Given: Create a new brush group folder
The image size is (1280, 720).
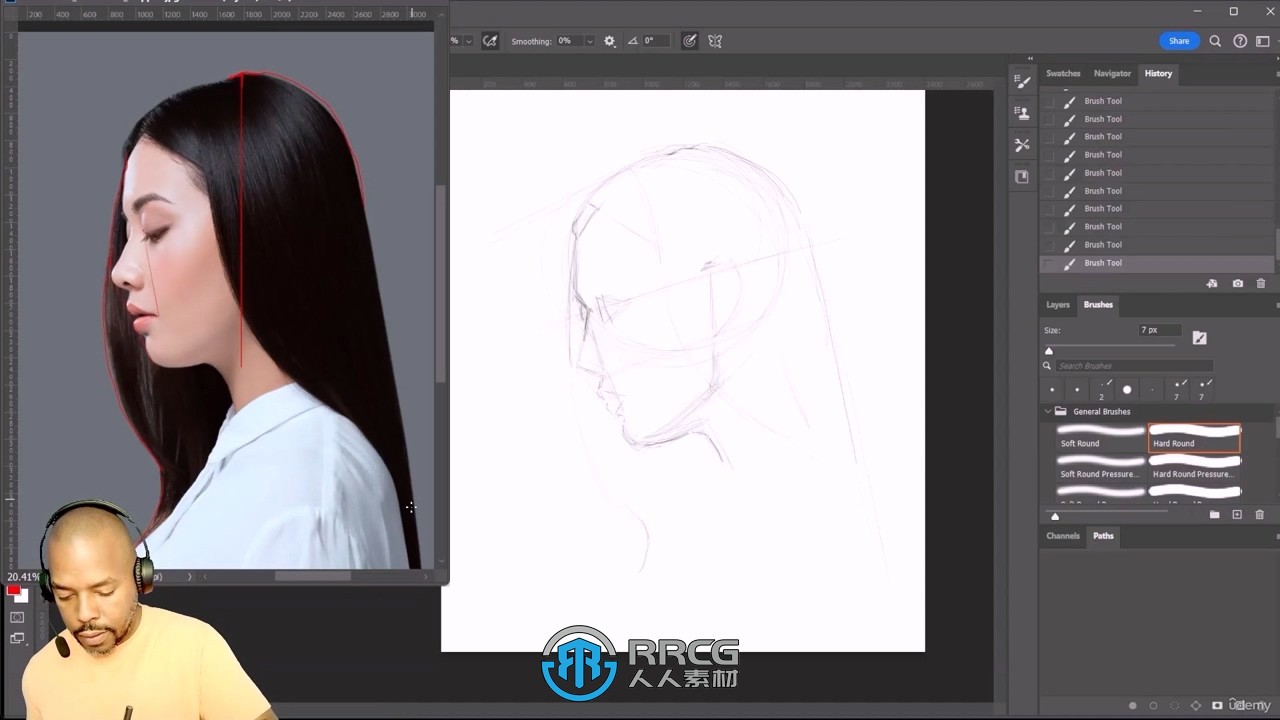Looking at the screenshot, I should [x=1214, y=515].
